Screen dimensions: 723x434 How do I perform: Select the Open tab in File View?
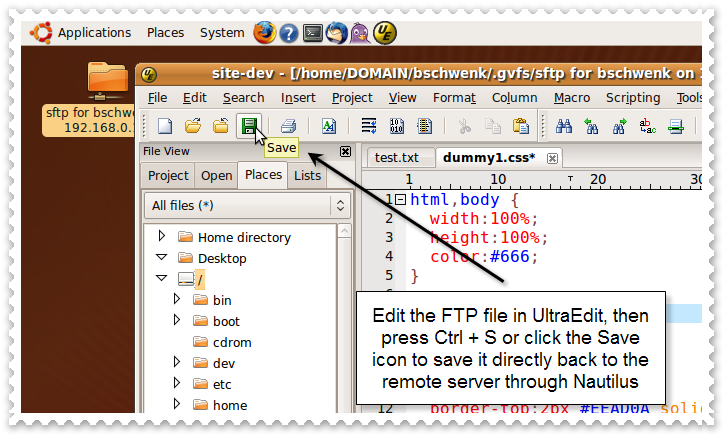216,176
